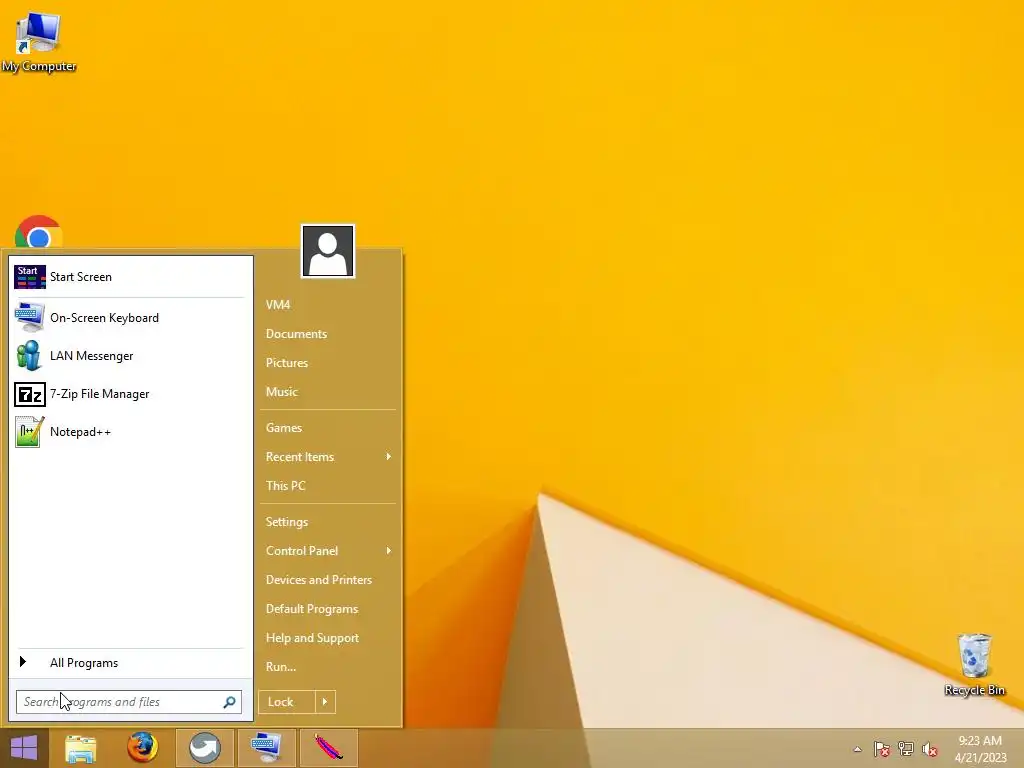Open Devices and Printers
This screenshot has width=1024, height=768.
point(328,580)
